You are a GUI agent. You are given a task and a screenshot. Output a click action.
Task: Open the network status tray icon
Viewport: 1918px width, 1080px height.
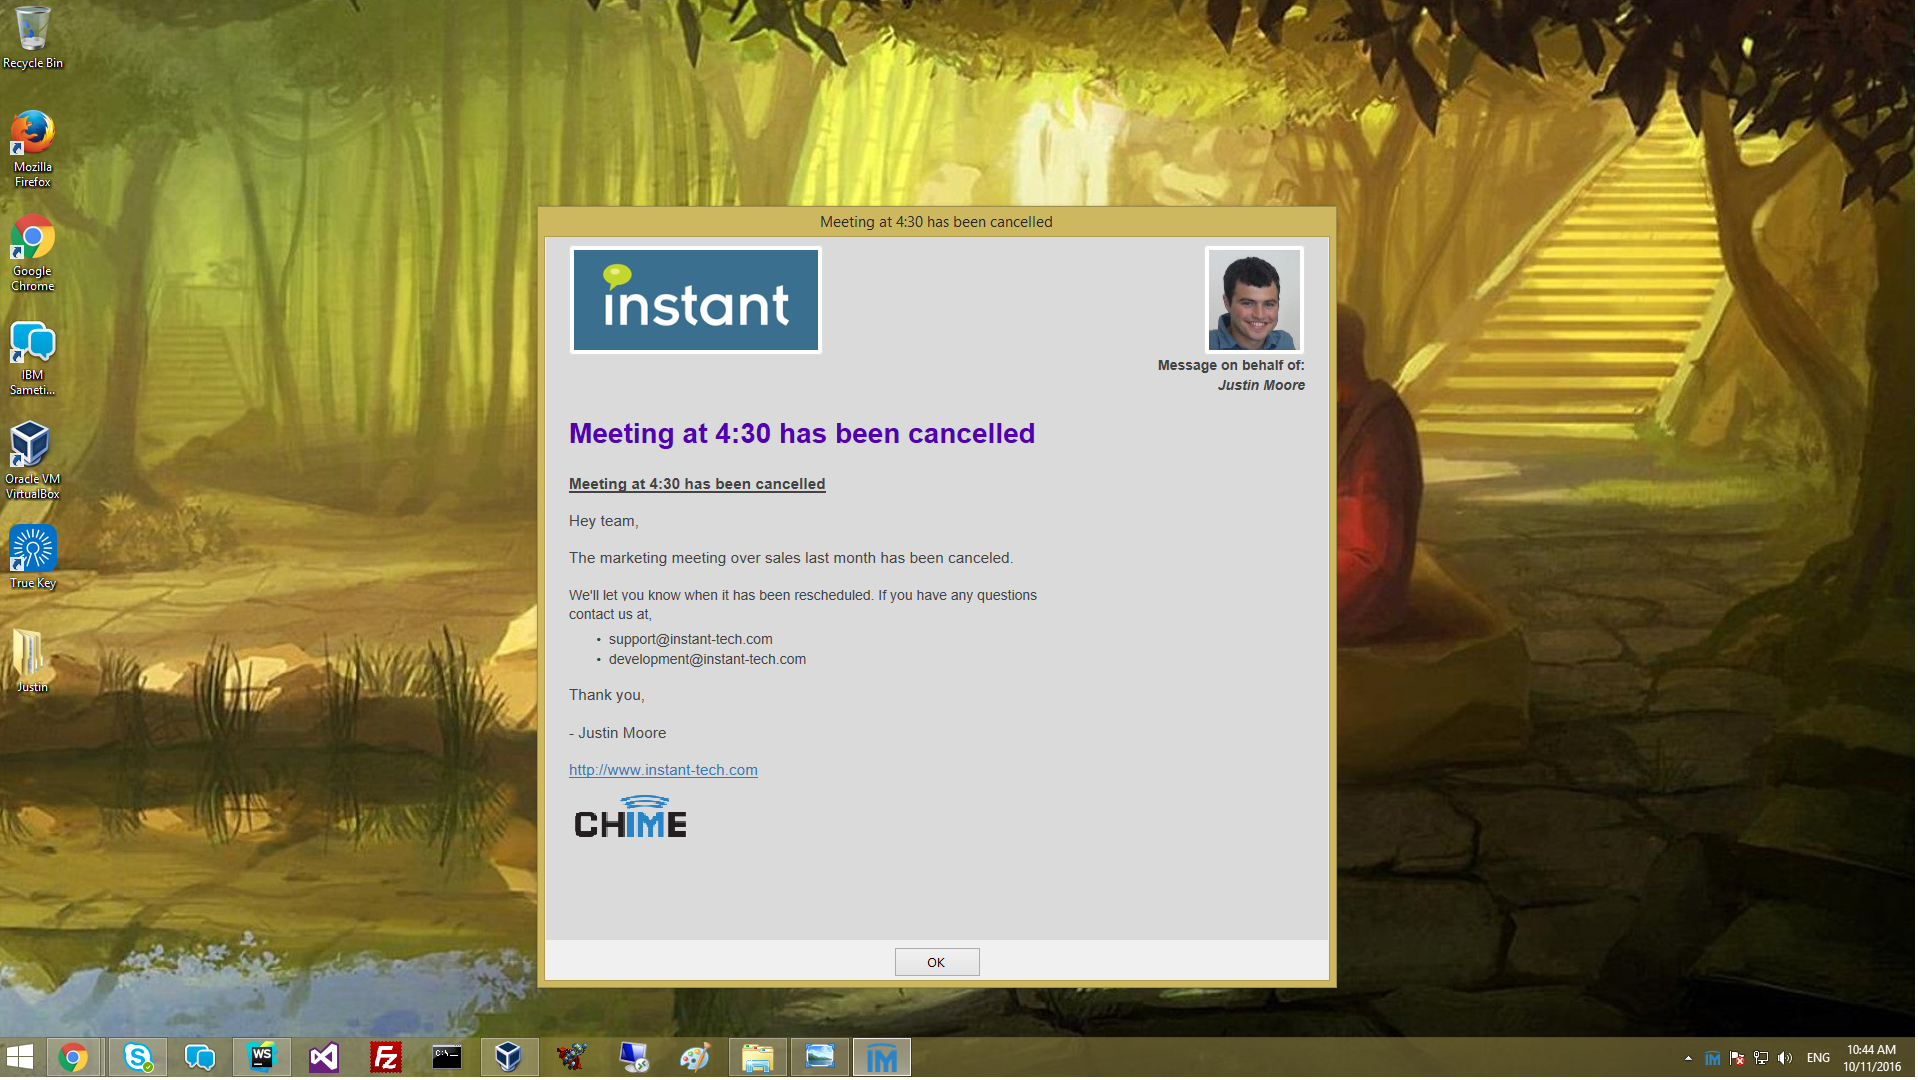click(1762, 1059)
